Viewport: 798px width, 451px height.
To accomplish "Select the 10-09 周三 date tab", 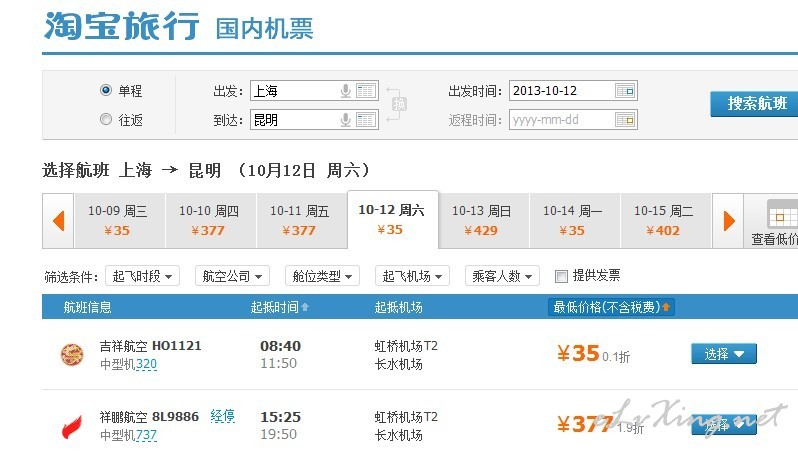I will click(120, 221).
